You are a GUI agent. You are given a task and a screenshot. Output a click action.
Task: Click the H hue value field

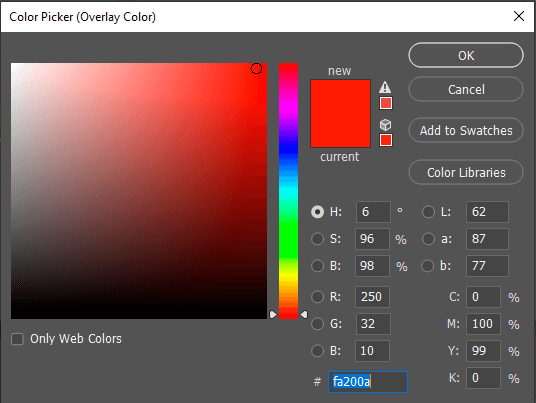coord(373,212)
